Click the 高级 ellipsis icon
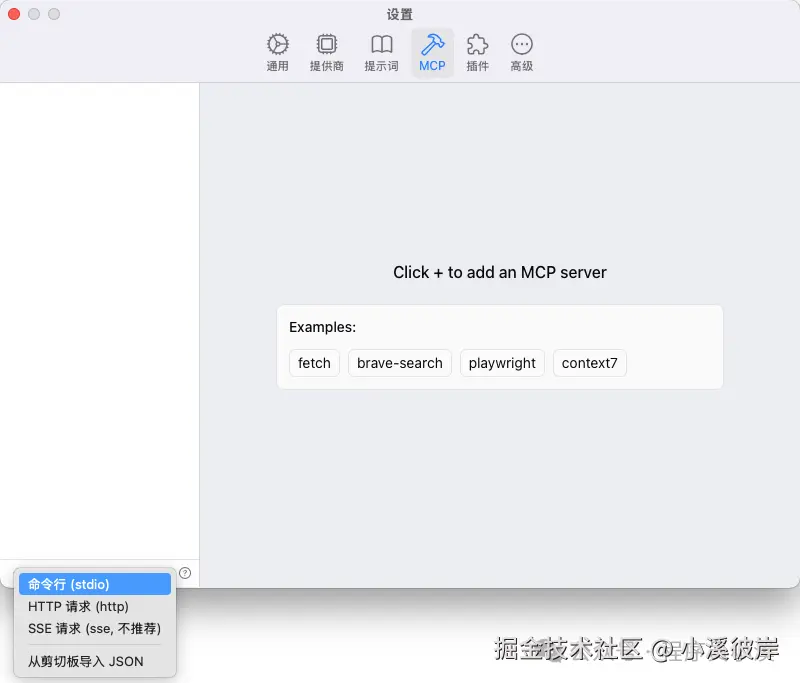Viewport: 800px width, 683px height. (521, 44)
